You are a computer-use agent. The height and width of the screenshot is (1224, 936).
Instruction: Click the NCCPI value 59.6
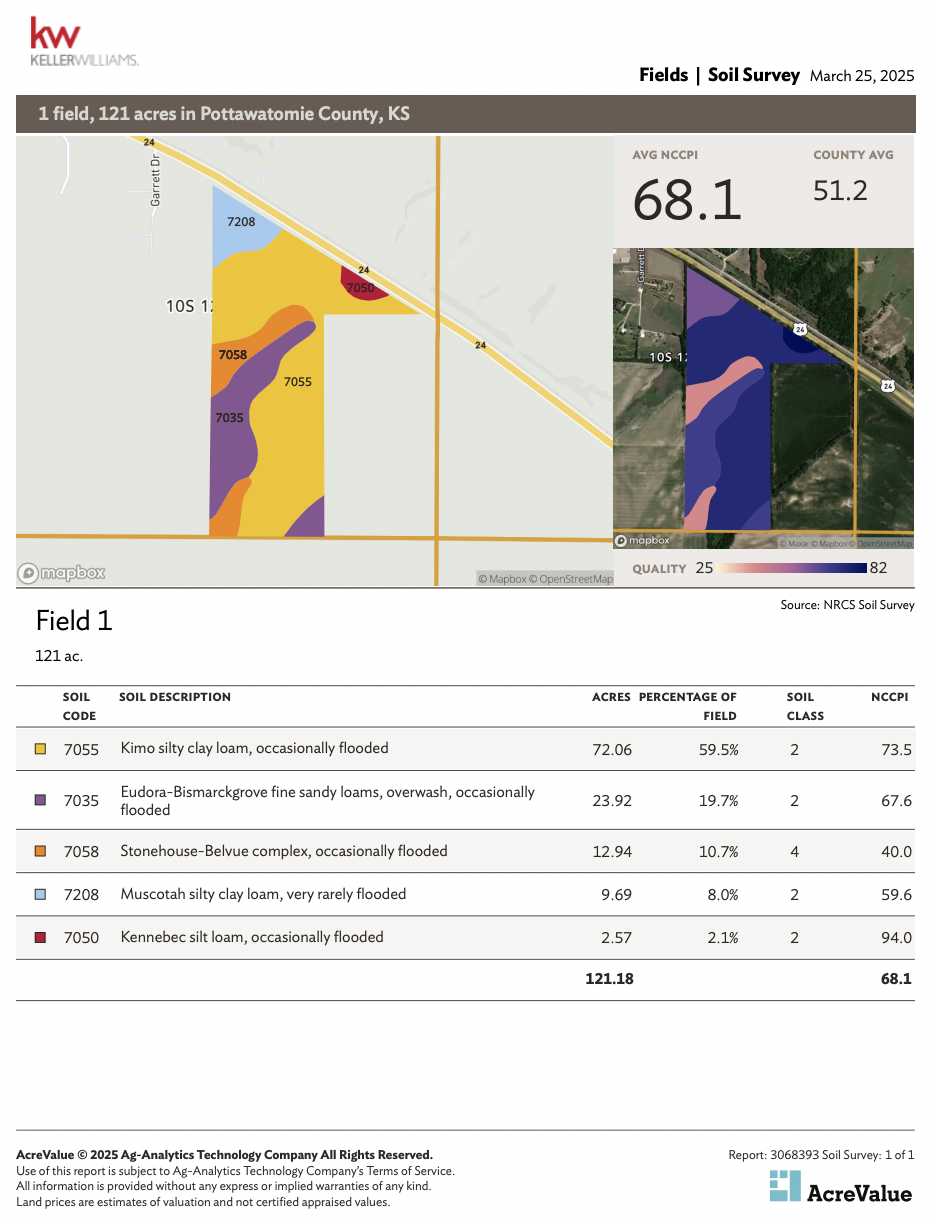click(896, 895)
